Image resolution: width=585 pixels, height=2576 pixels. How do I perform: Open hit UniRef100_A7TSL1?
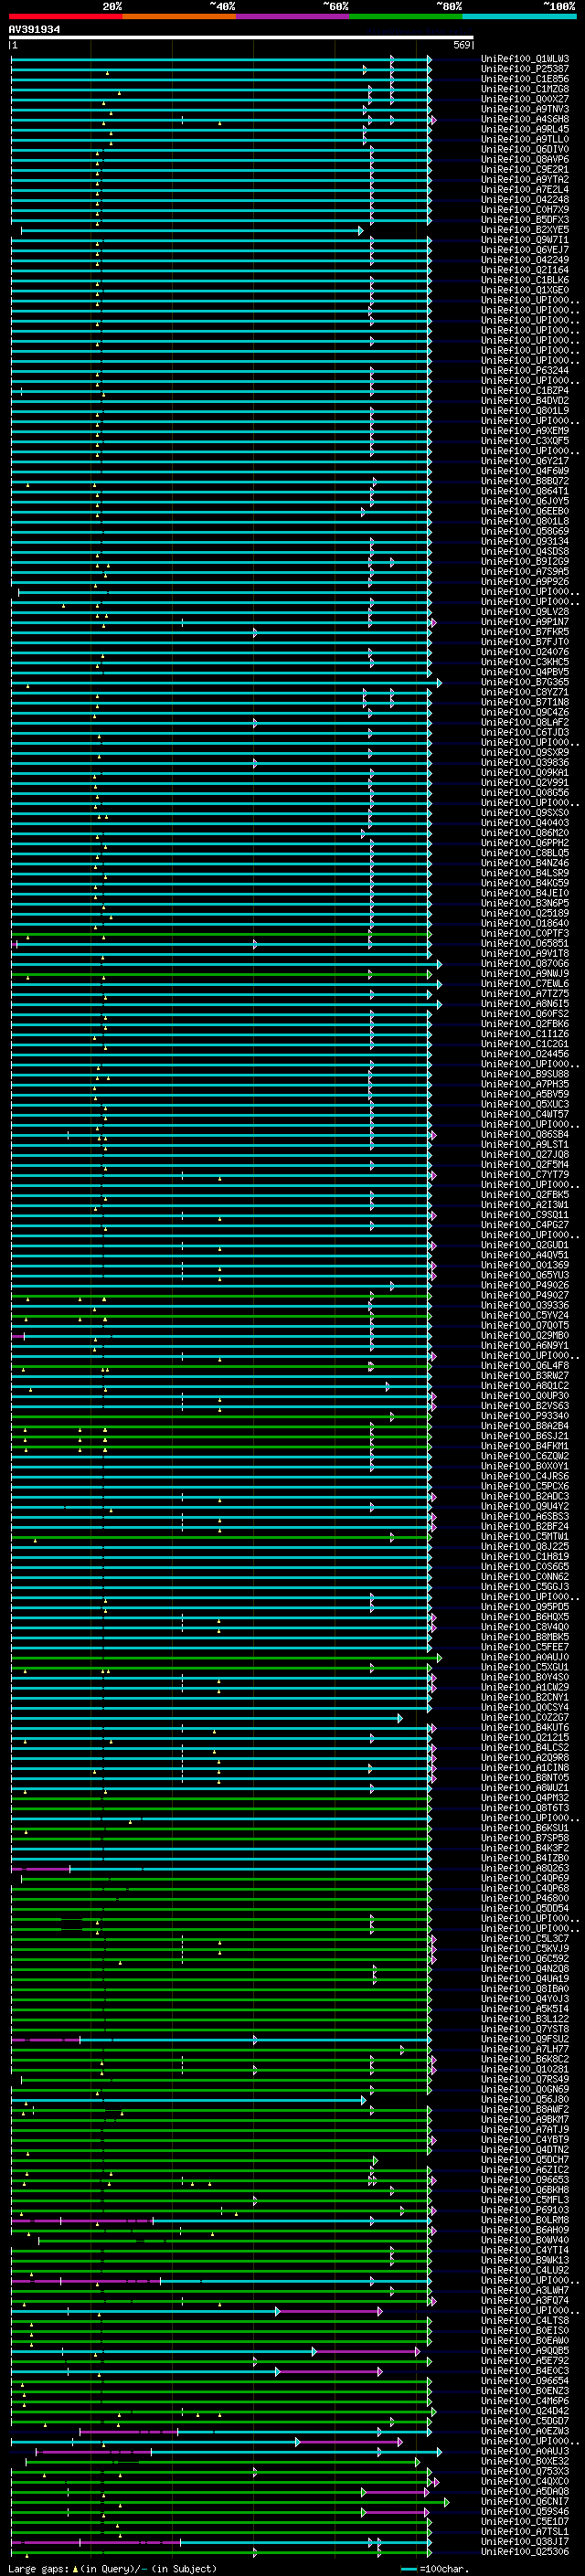[x=525, y=2531]
